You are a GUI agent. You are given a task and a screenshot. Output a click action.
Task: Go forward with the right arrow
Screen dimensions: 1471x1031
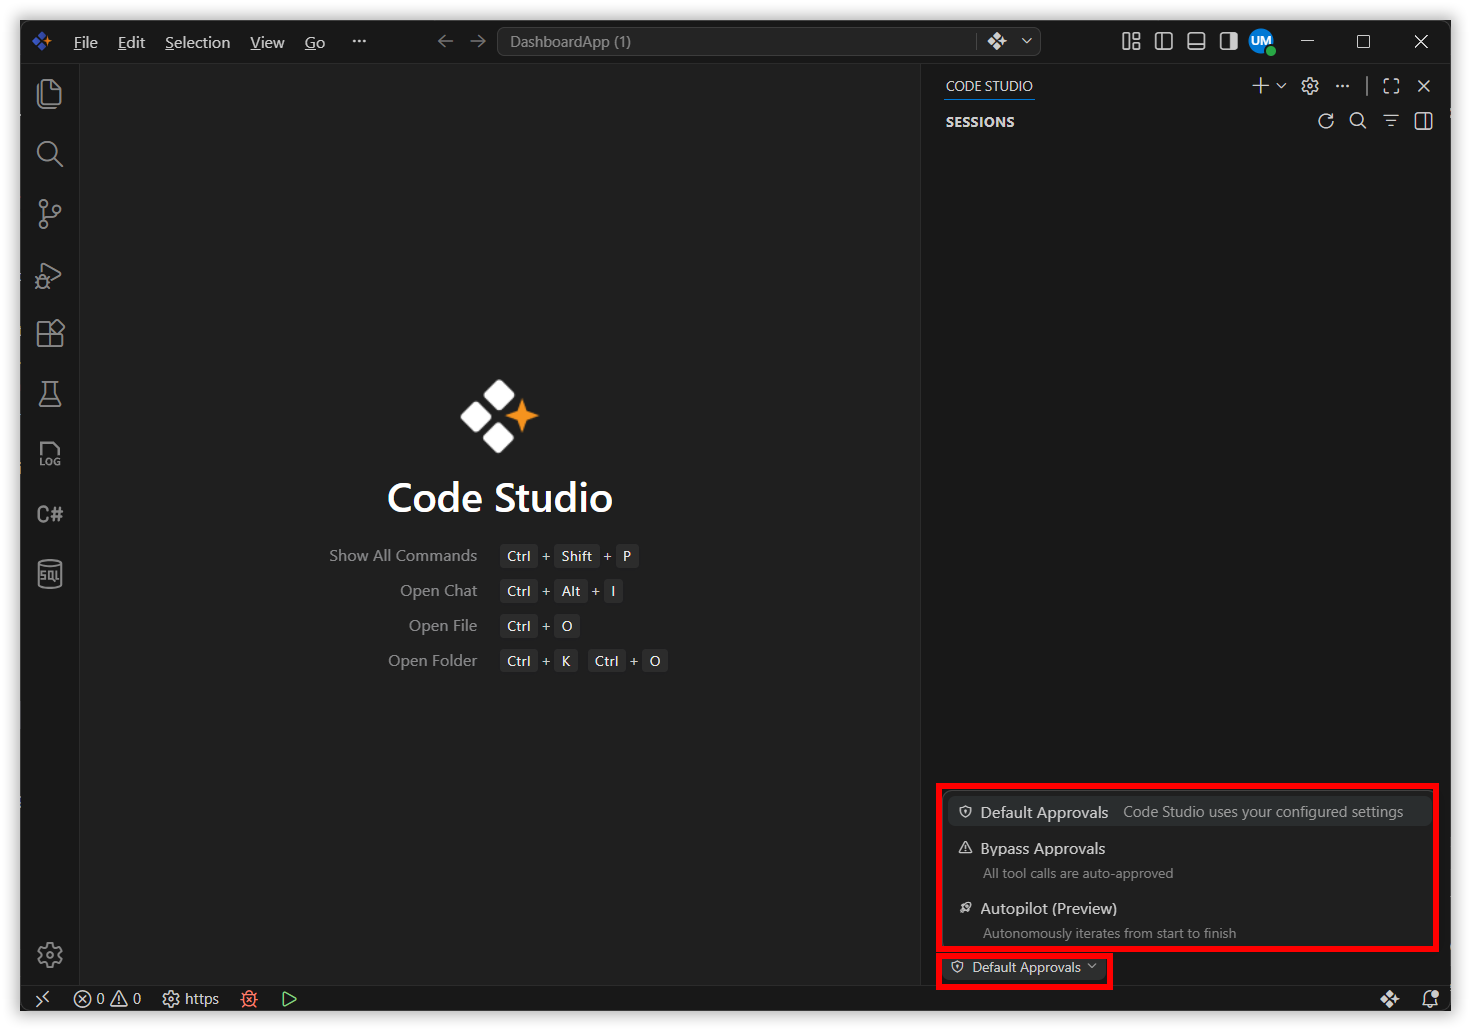click(x=478, y=41)
